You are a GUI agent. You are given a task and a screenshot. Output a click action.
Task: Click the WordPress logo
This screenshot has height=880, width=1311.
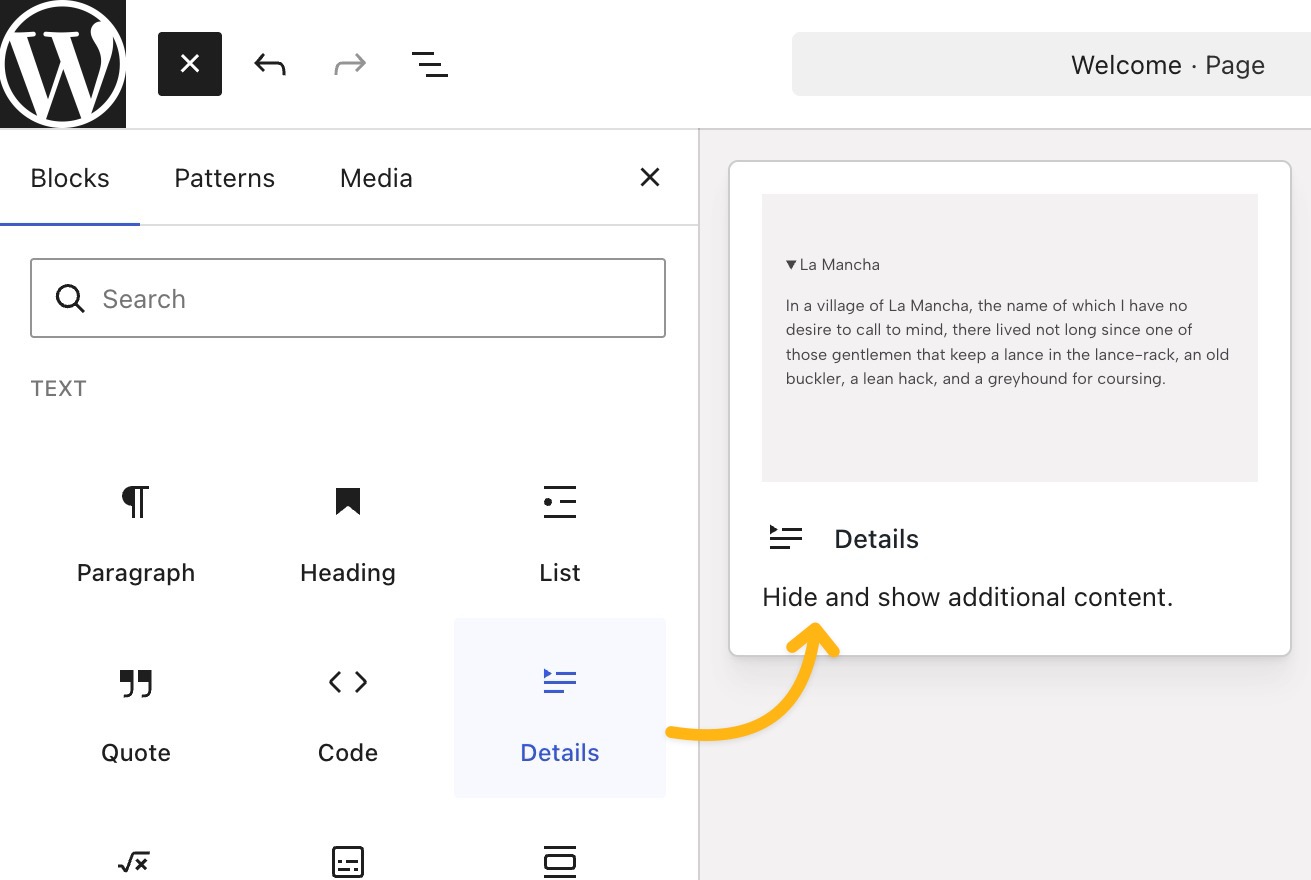click(x=63, y=64)
